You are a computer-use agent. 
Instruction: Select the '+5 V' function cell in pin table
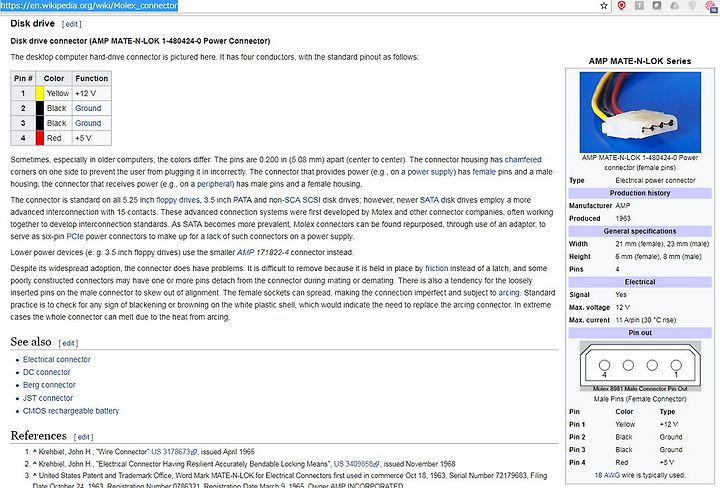coord(92,138)
